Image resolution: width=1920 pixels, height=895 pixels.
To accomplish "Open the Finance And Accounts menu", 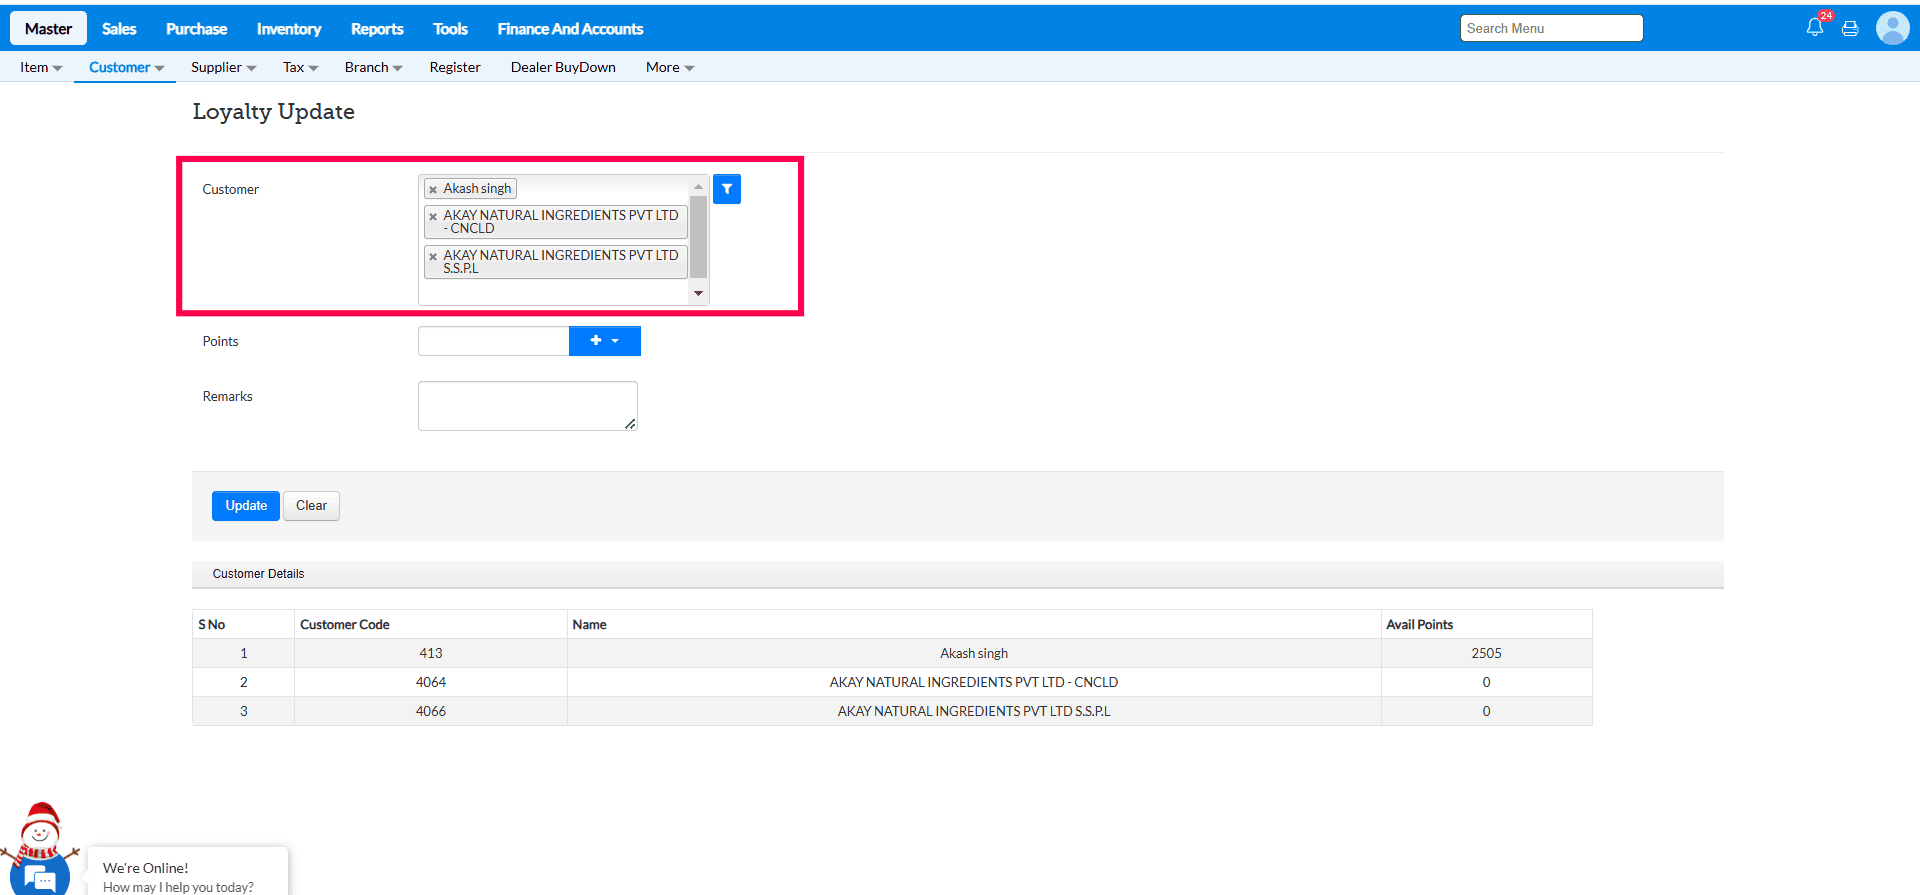I will 570,29.
